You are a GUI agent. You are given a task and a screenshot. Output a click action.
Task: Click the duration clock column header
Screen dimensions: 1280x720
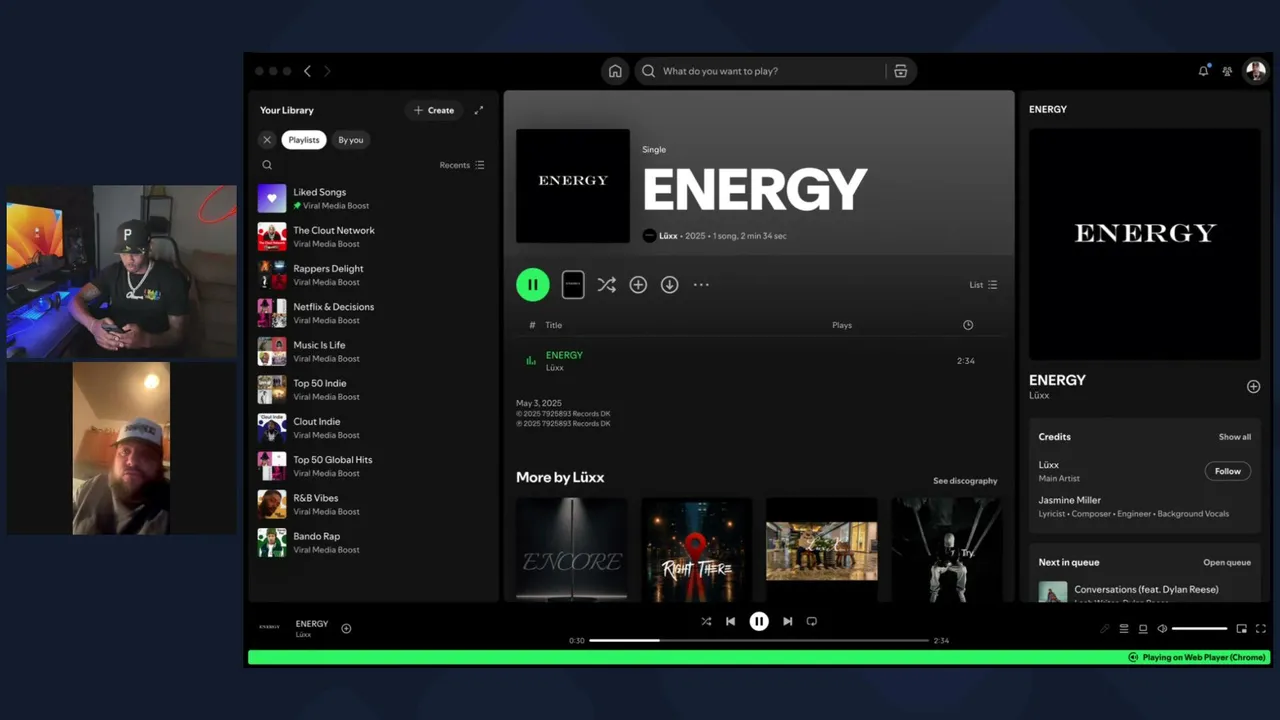click(x=968, y=325)
